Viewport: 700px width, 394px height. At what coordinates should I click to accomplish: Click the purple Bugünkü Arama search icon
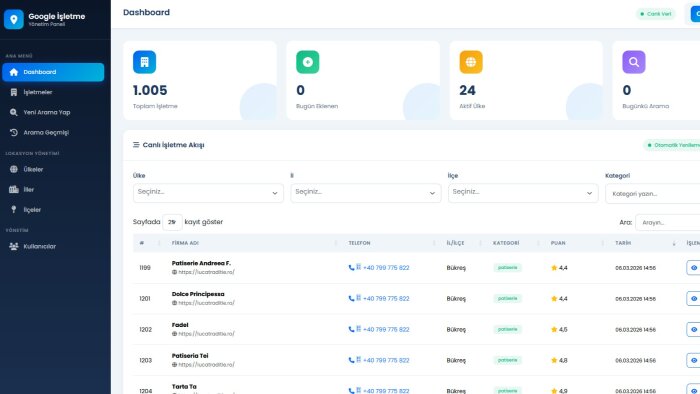point(634,62)
